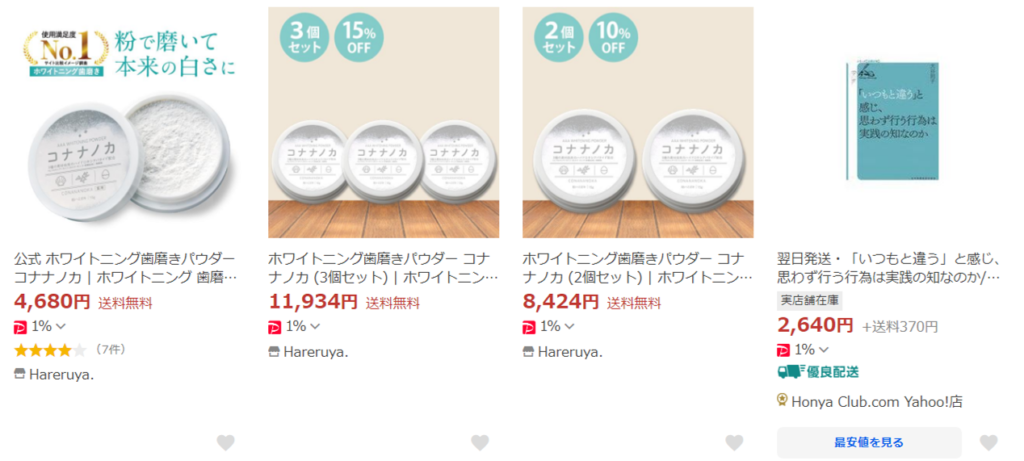Image resolution: width=1024 pixels, height=461 pixels.
Task: Click the store icon beside Hareruya for 8,424円 item
Action: [529, 351]
